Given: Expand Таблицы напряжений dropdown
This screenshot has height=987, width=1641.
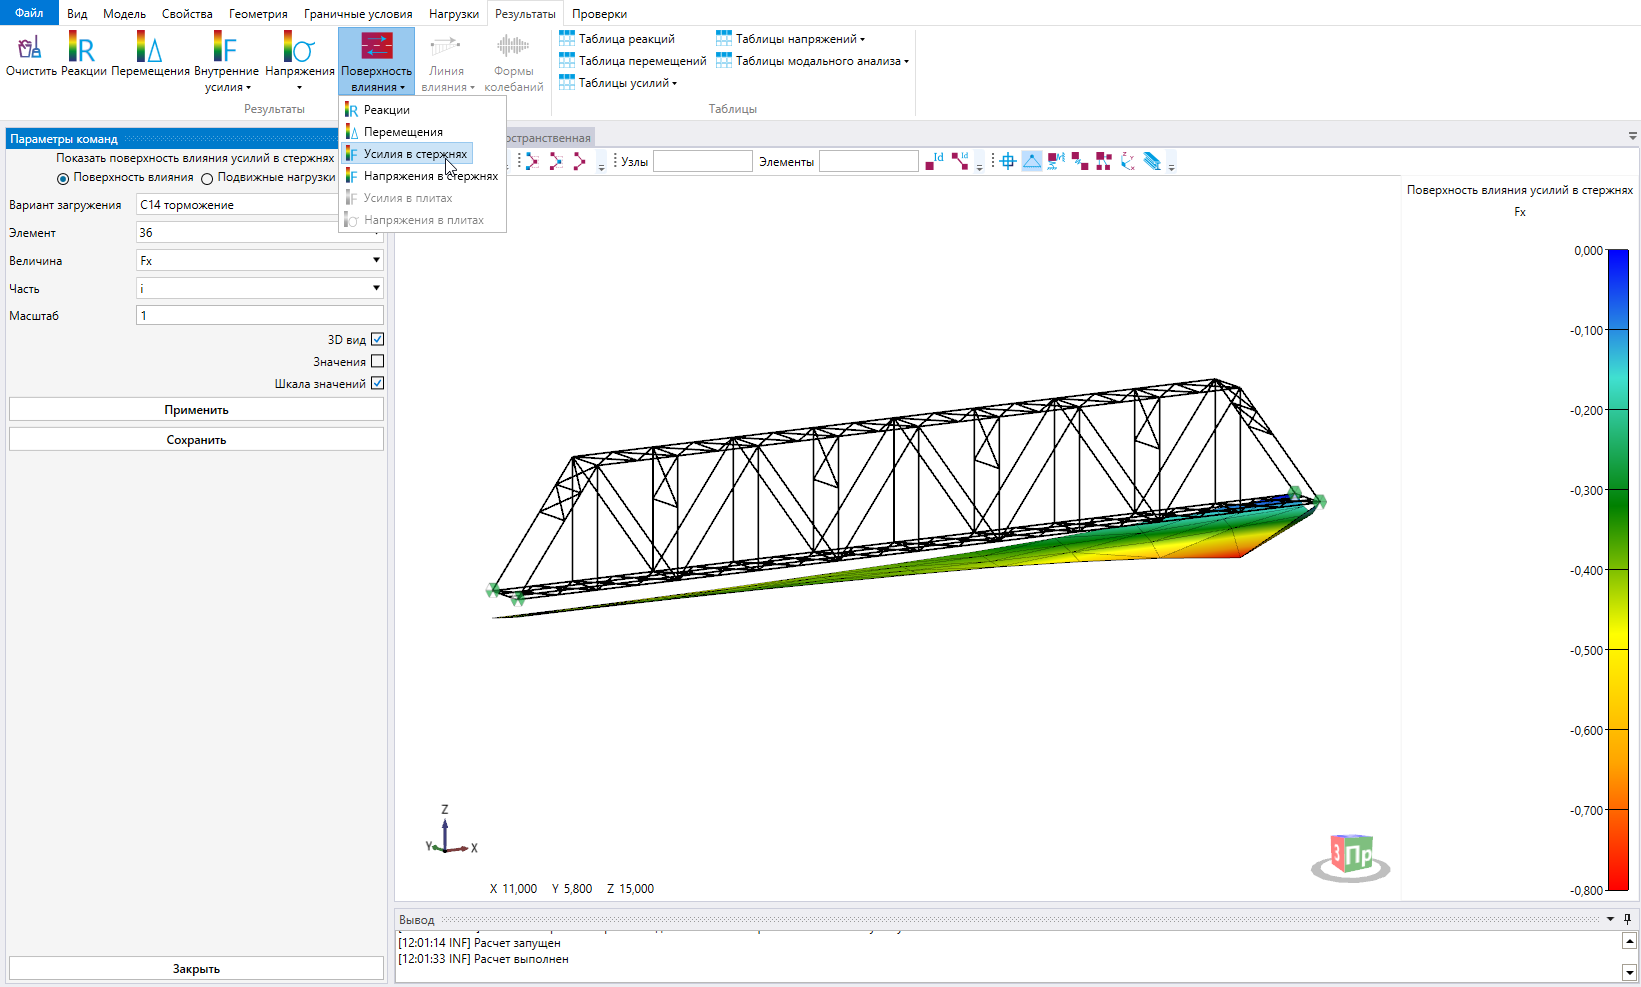Looking at the screenshot, I should tap(790, 39).
